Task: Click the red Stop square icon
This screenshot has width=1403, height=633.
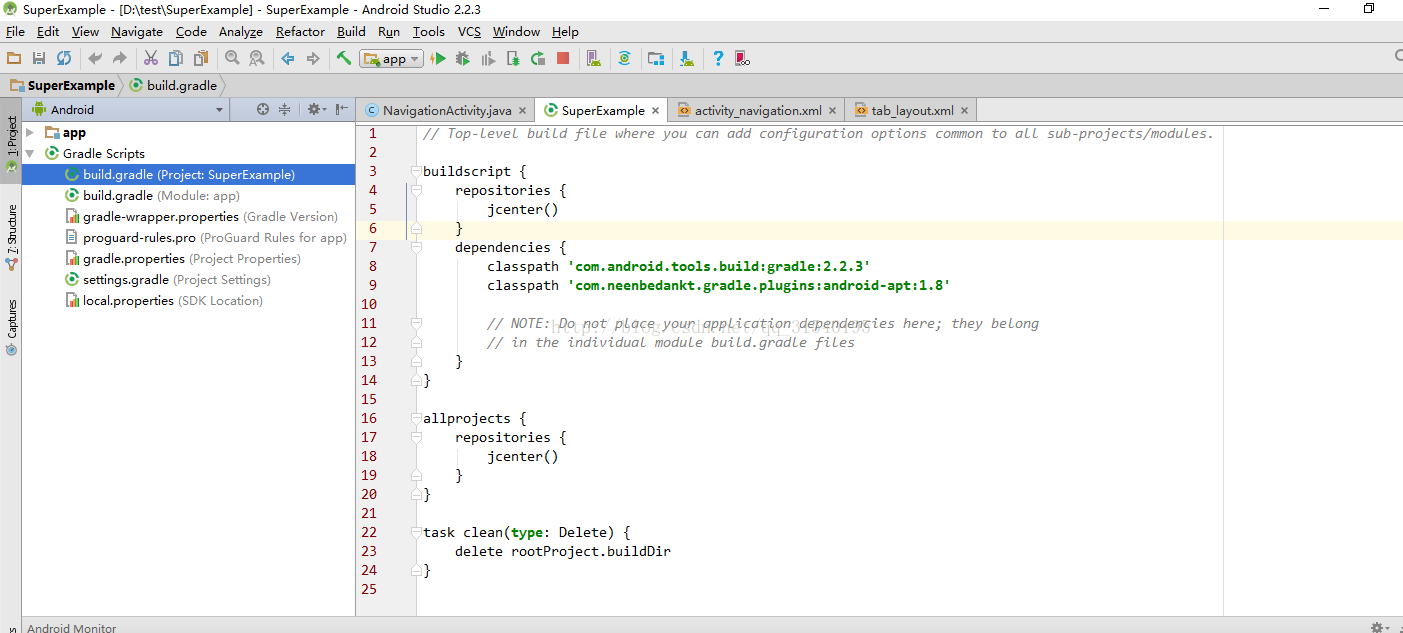Action: tap(563, 59)
